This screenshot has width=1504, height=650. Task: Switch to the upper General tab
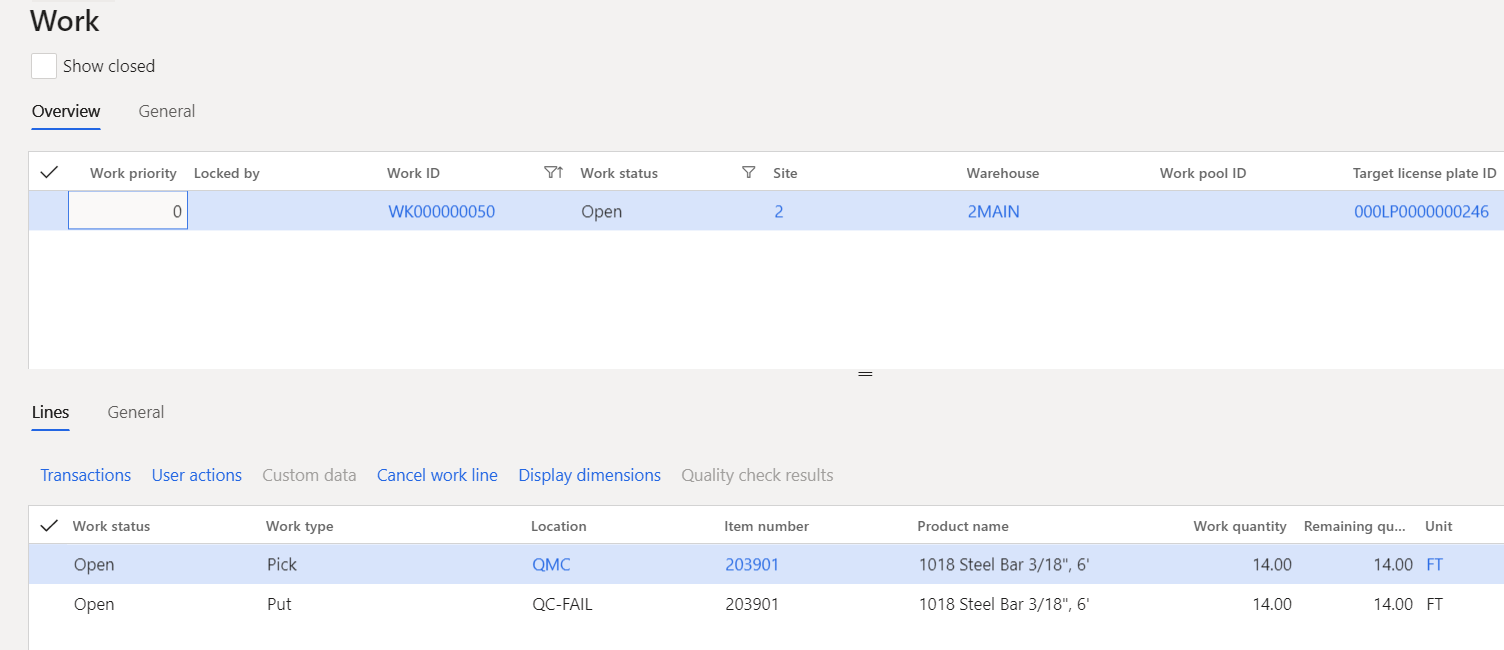tap(166, 111)
